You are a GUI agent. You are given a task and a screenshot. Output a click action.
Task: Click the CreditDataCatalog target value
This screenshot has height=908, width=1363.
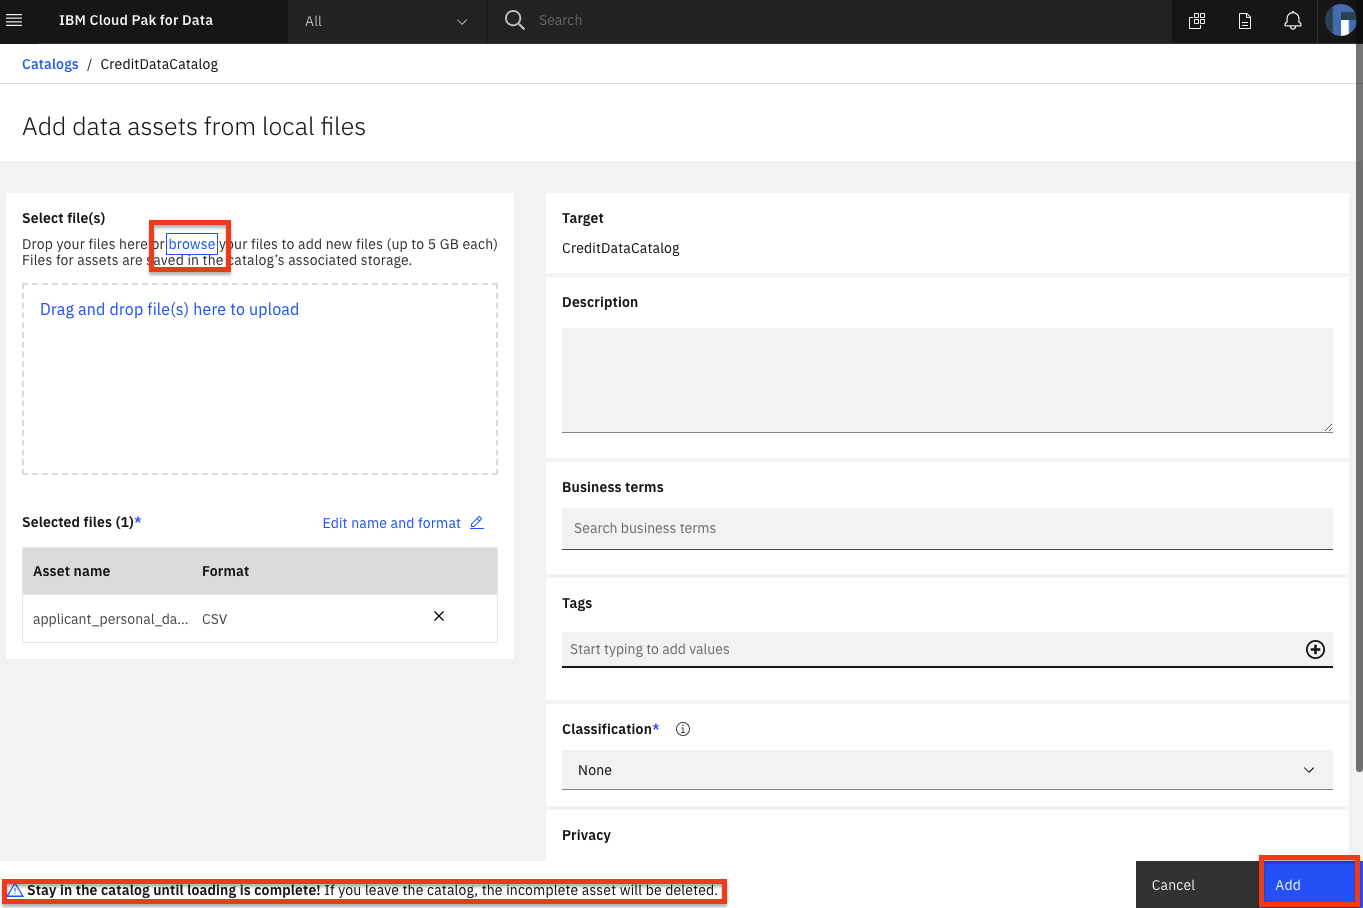coord(620,248)
